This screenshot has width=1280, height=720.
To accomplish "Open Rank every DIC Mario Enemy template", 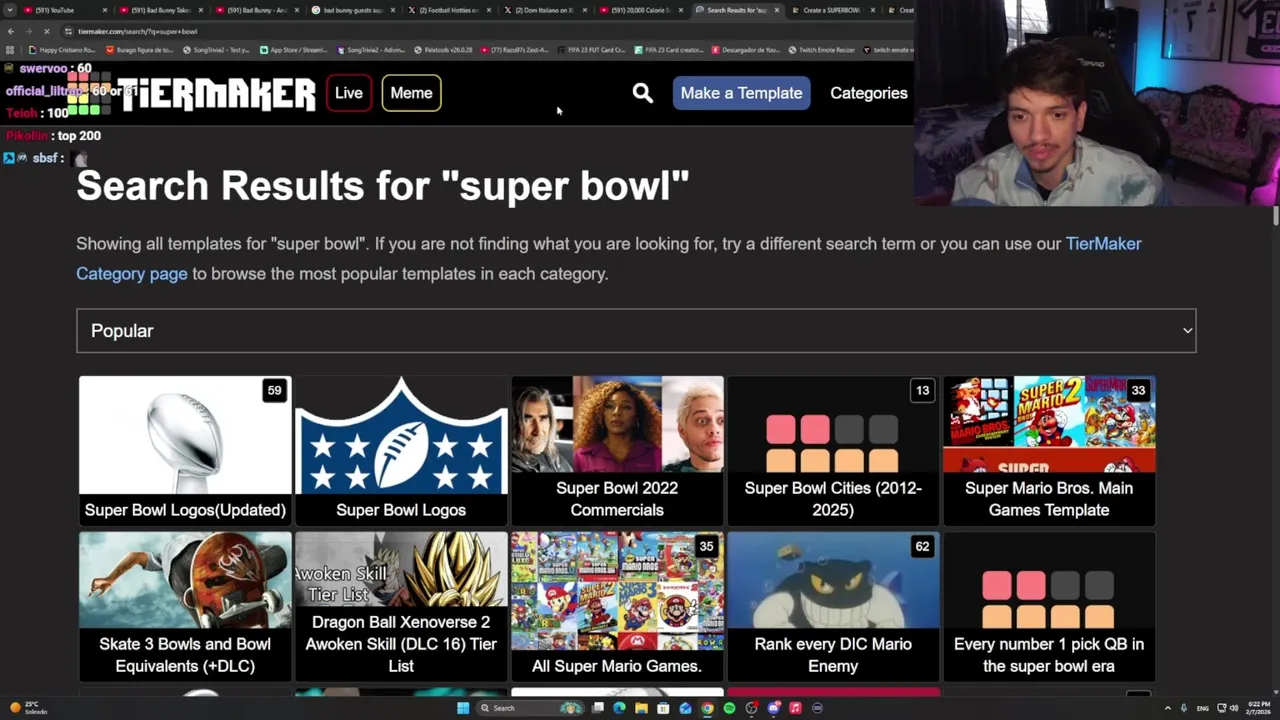I will pyautogui.click(x=833, y=607).
